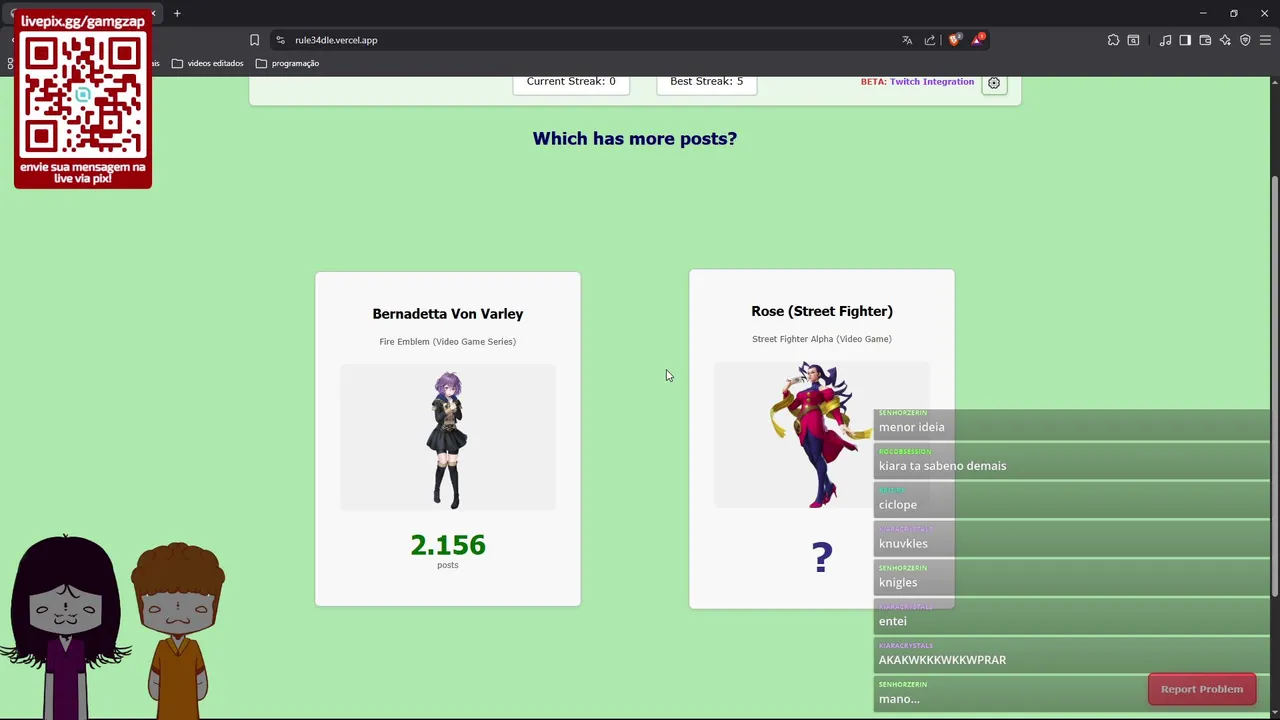Open the 'videos editados' bookmarks folder
Screen dimensions: 1280x720
pos(207,63)
